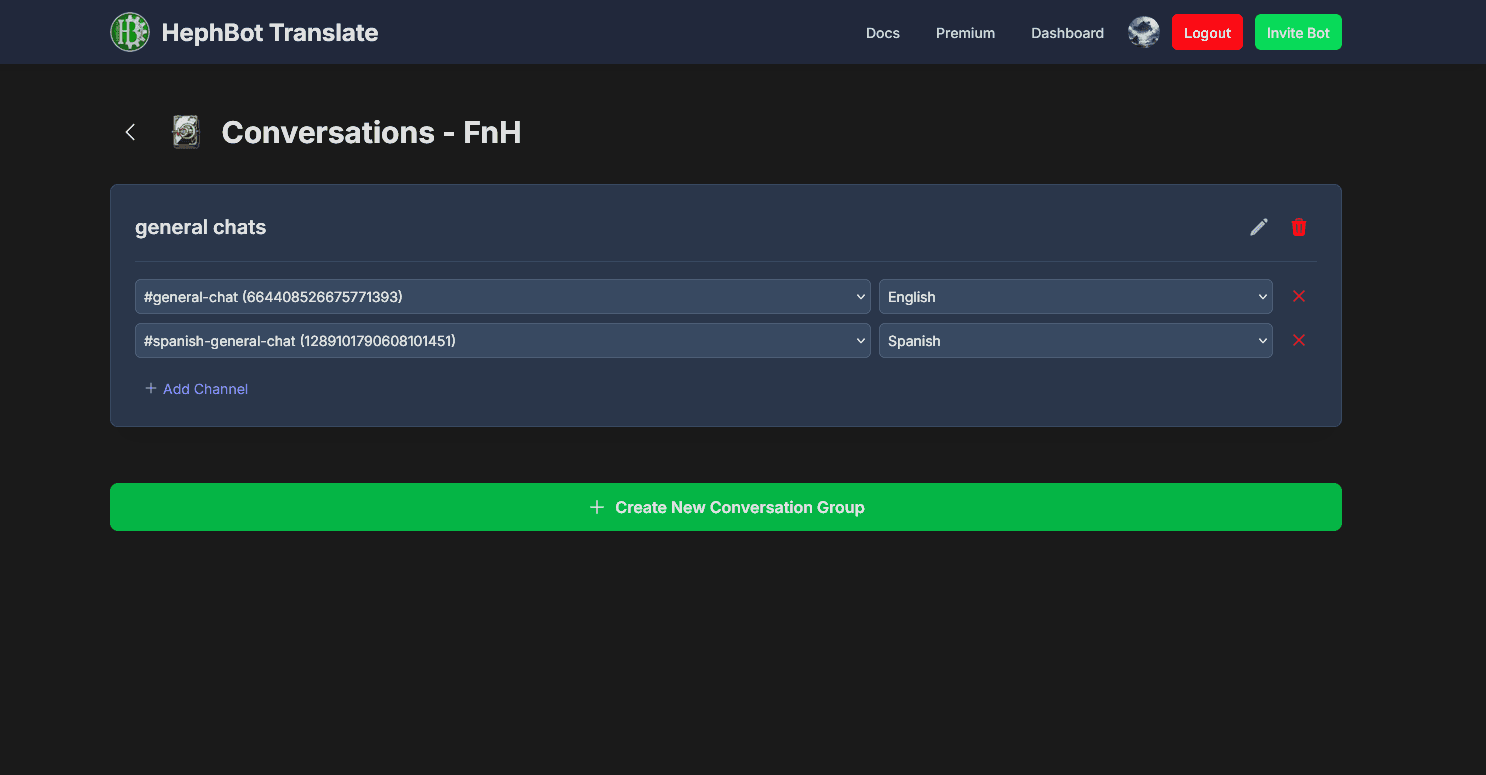Create New Conversation Group
The height and width of the screenshot is (775, 1486).
[x=725, y=507]
